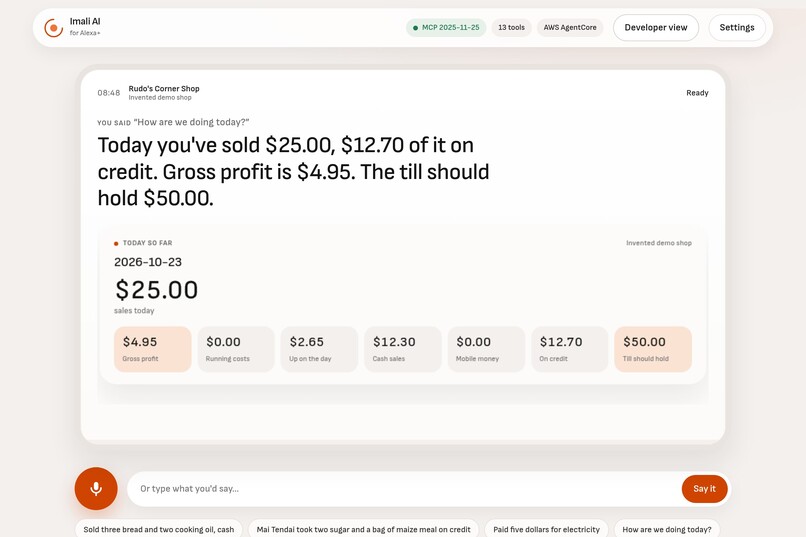Choose 'Sold three bread and two cooking oil' suggestion
The image size is (806, 537).
pos(159,529)
